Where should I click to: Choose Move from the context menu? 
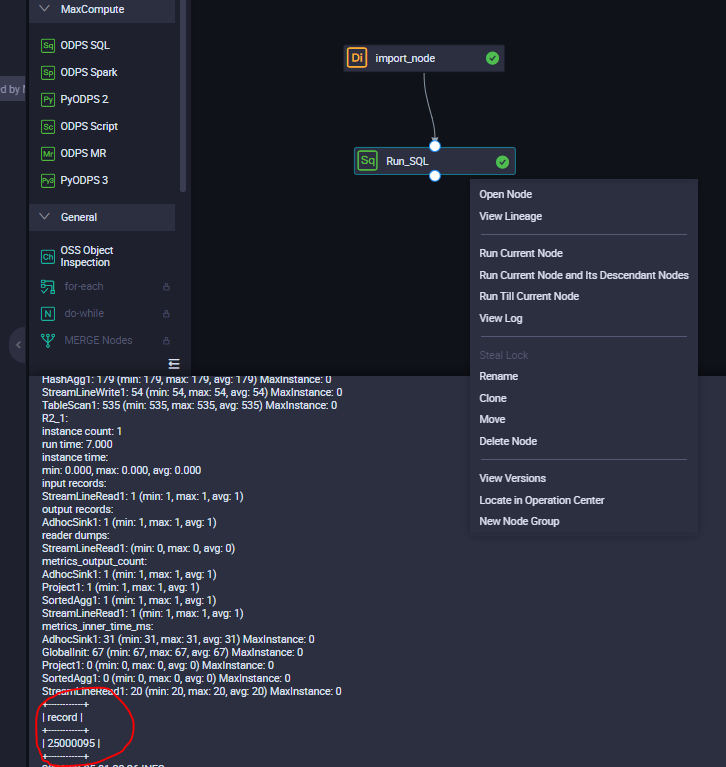coord(492,420)
